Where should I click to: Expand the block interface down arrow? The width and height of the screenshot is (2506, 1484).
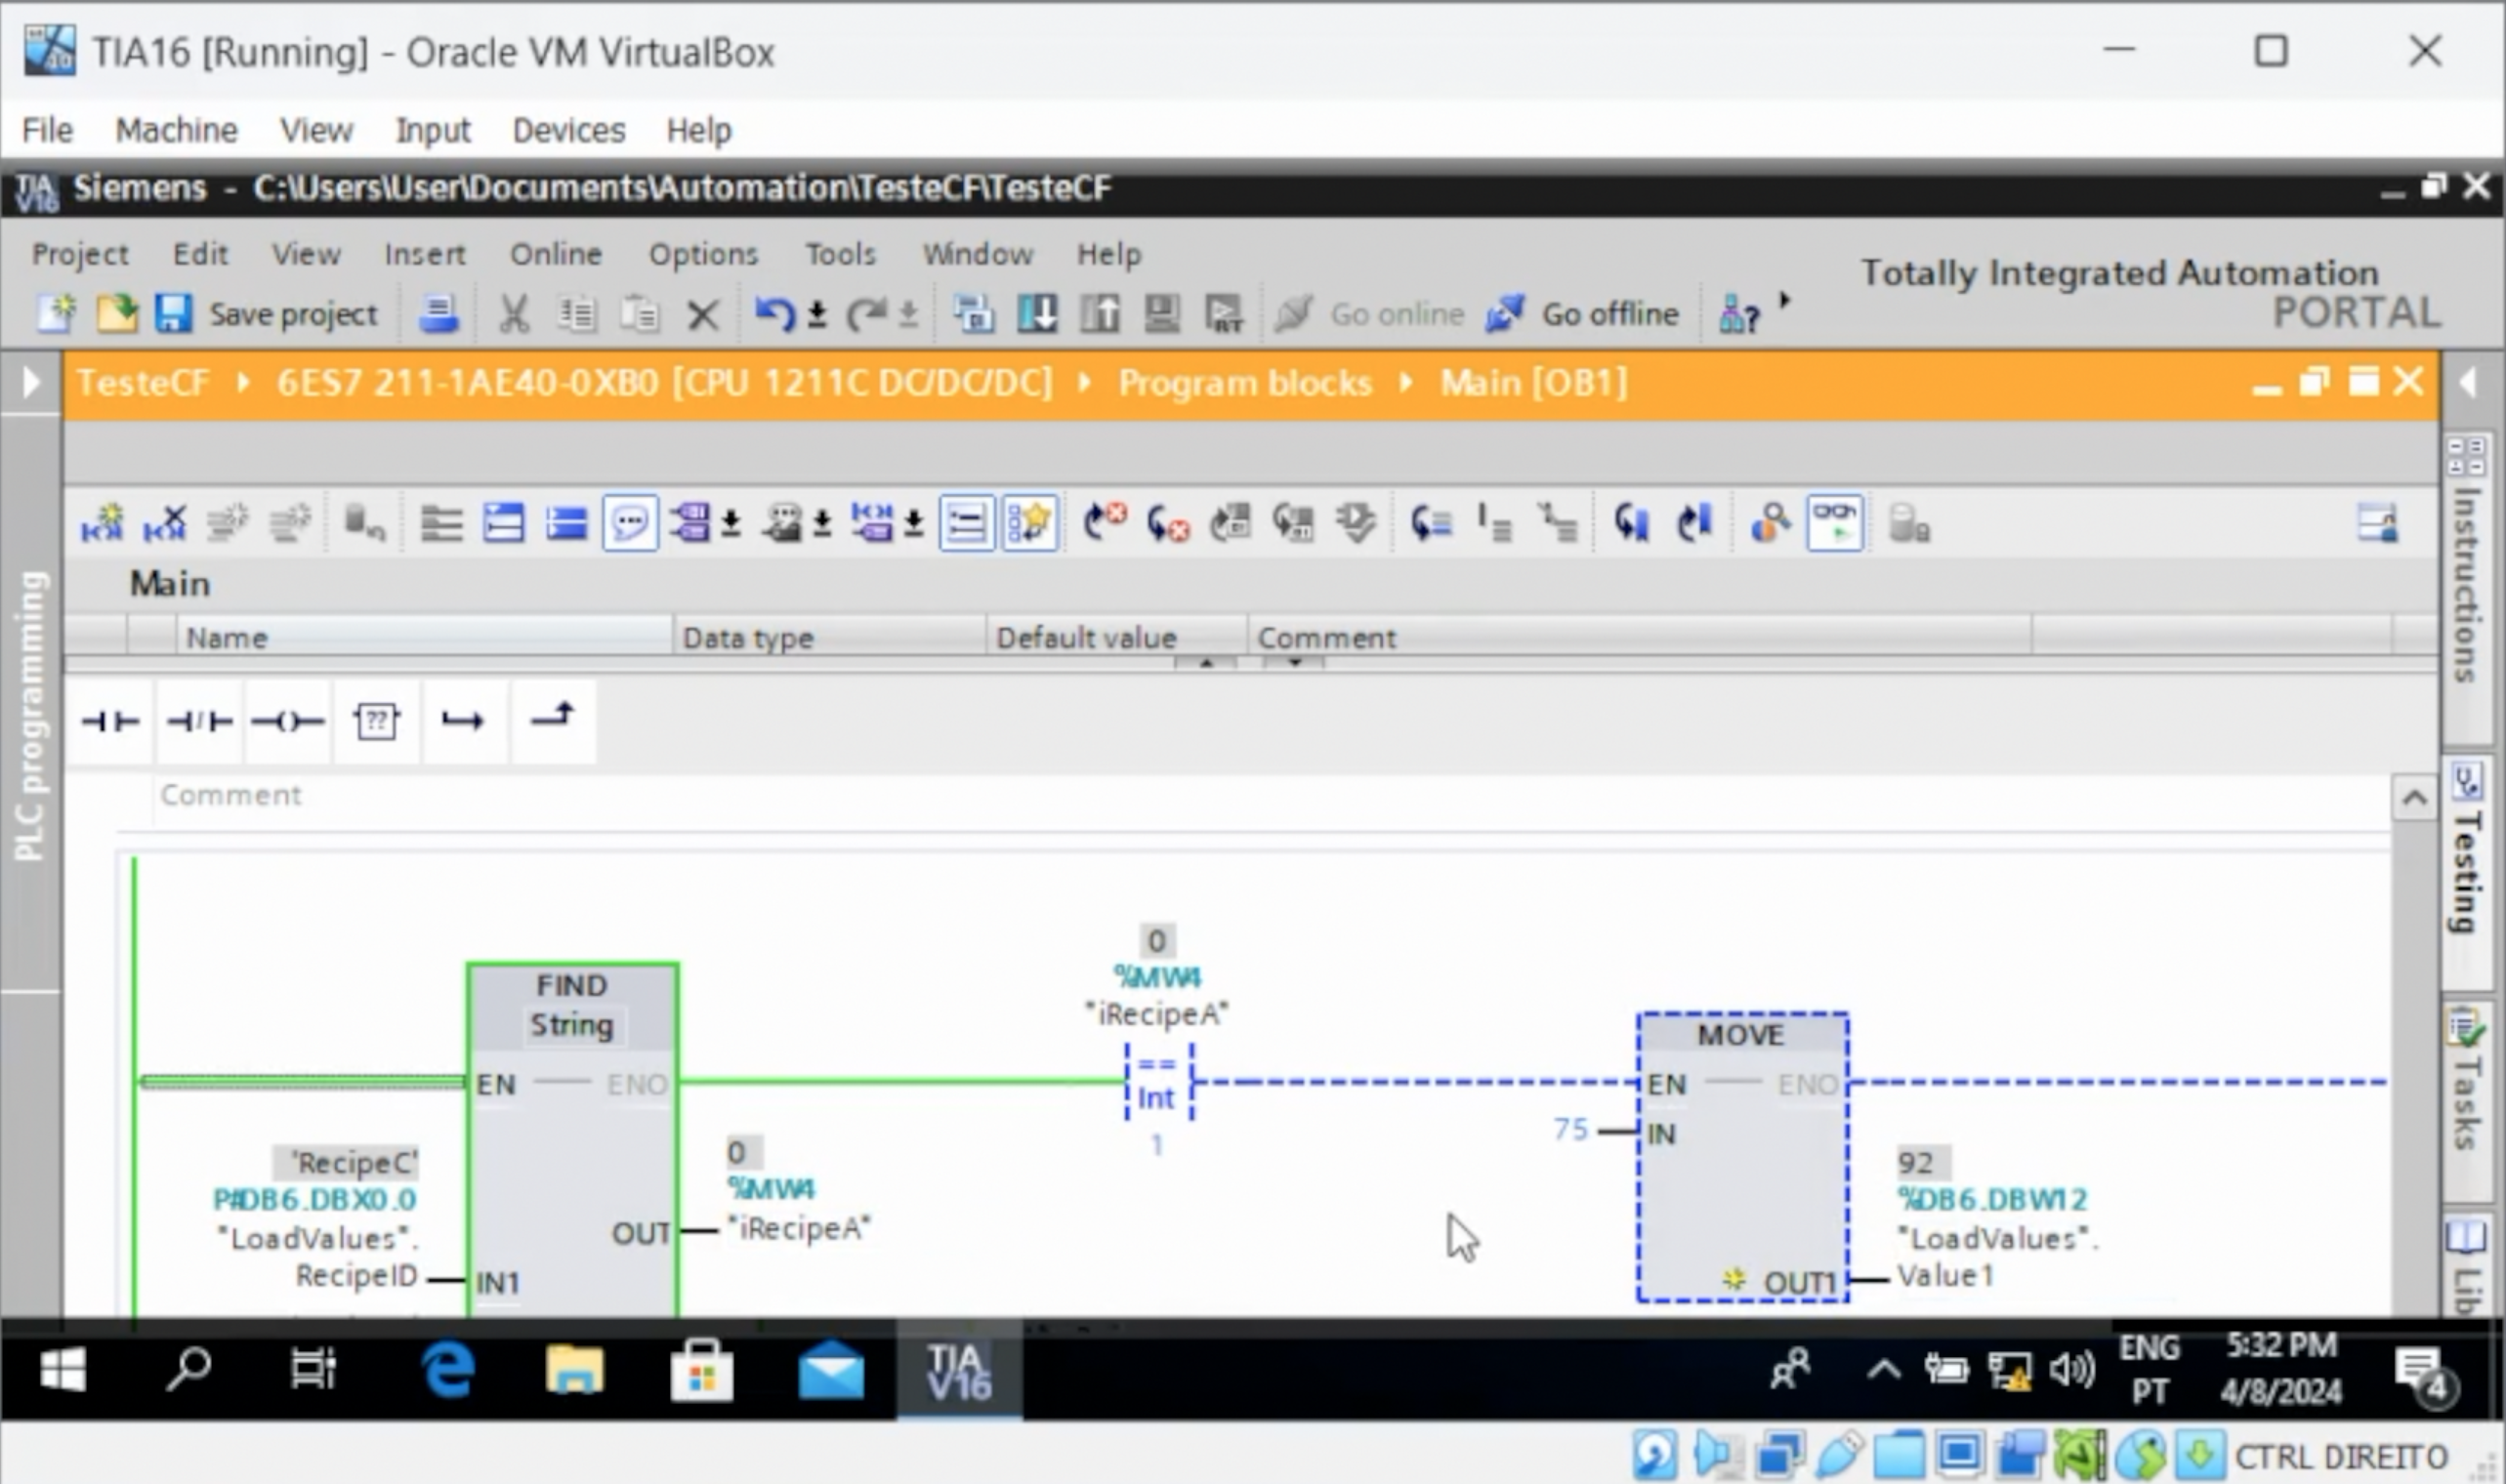click(x=1294, y=663)
